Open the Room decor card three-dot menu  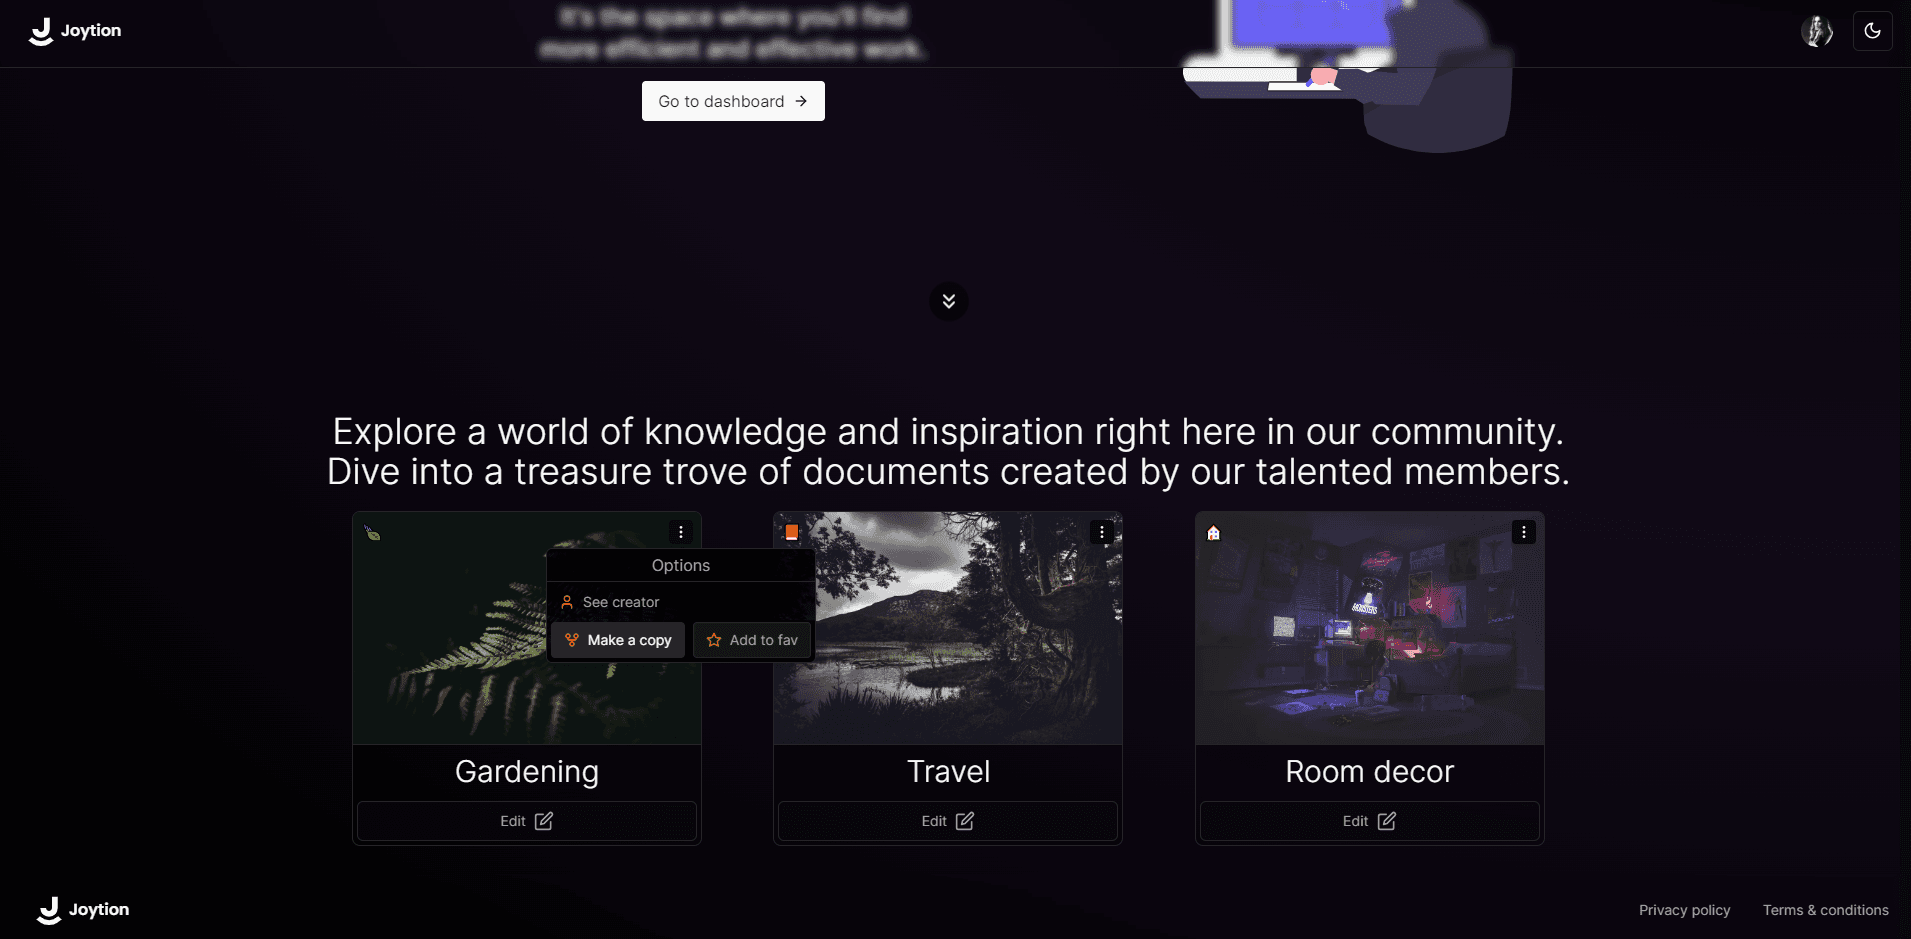(x=1524, y=532)
